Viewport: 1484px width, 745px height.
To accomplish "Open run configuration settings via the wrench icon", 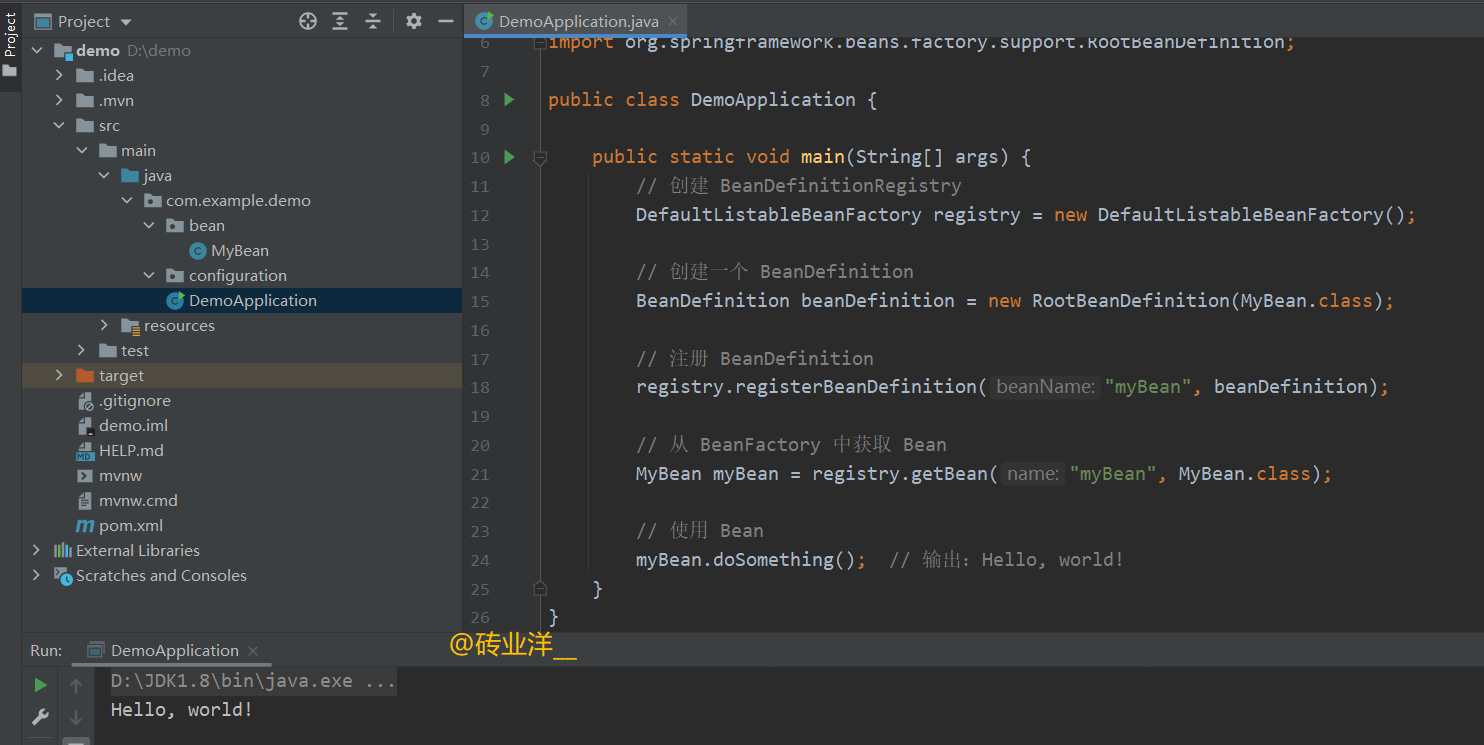I will coord(40,716).
